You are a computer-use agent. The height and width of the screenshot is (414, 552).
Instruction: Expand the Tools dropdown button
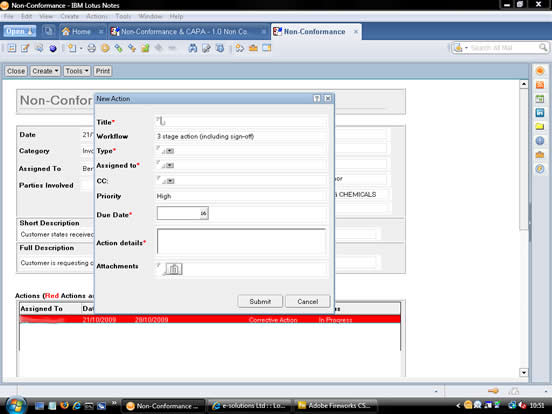coord(77,71)
